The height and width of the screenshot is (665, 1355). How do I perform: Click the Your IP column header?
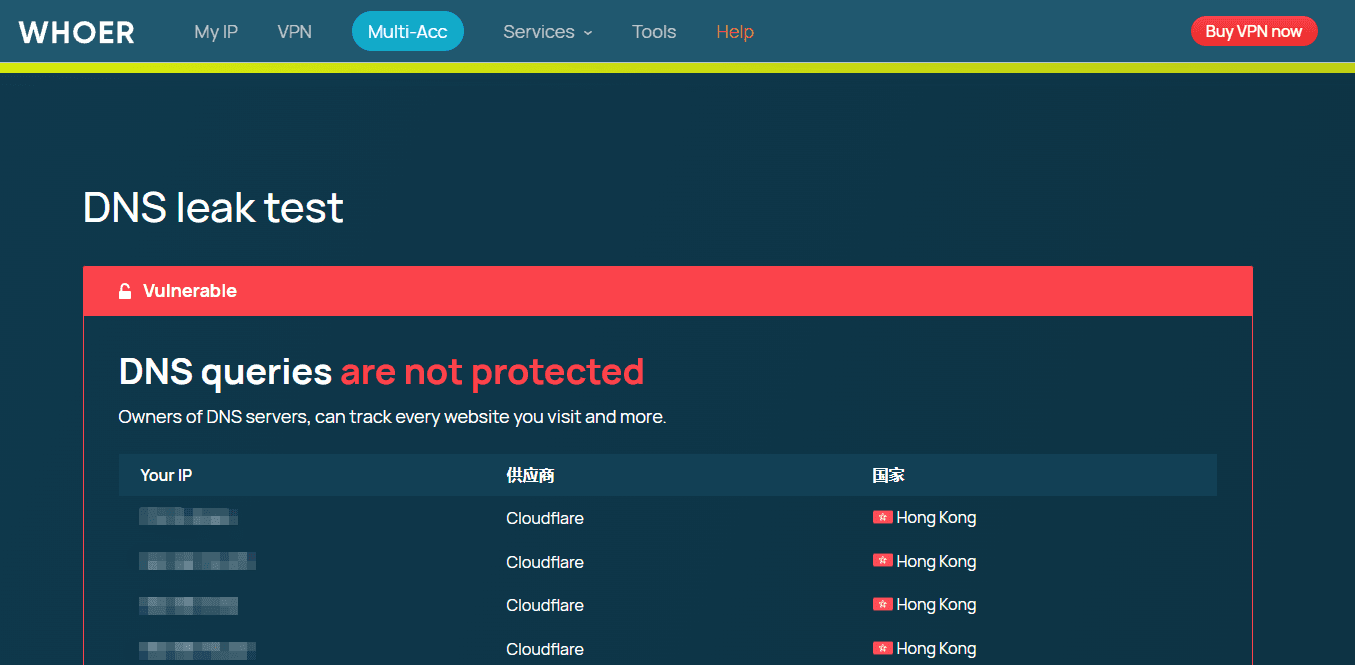pyautogui.click(x=166, y=475)
